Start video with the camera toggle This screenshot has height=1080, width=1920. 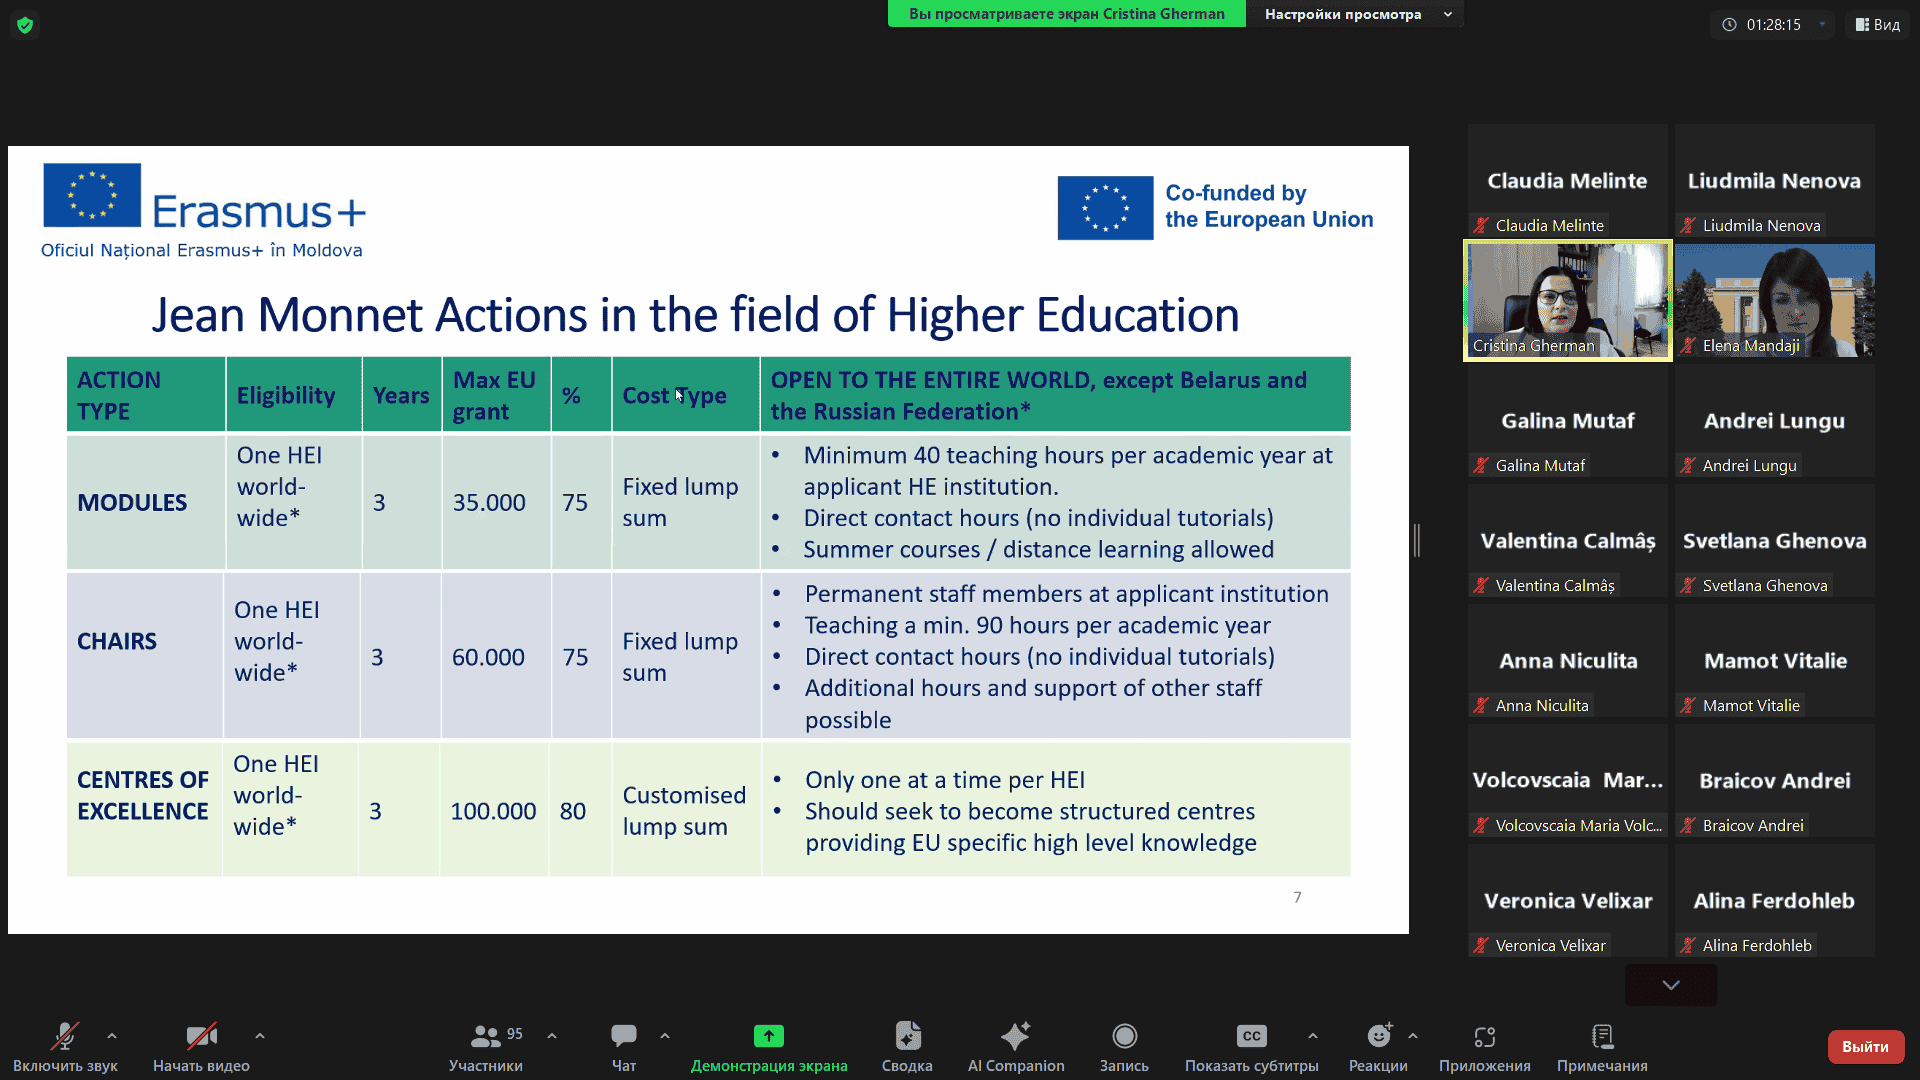tap(201, 1036)
